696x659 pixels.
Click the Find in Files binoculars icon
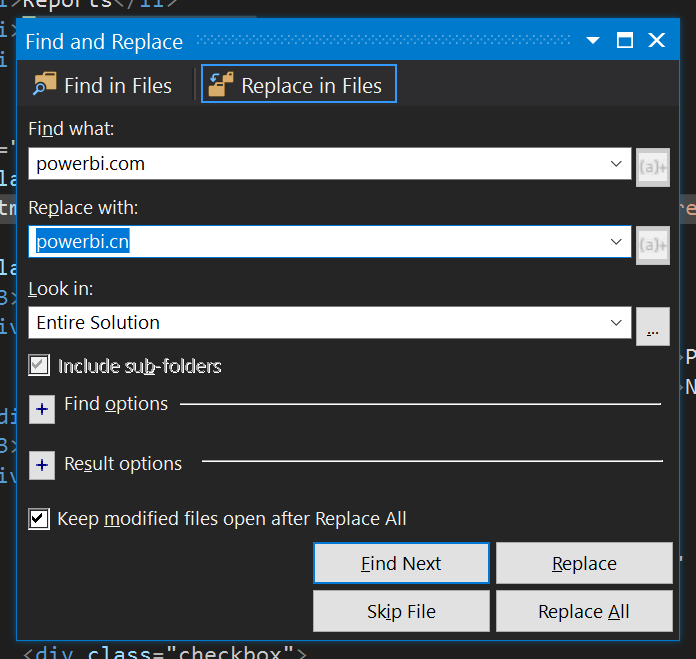(44, 85)
